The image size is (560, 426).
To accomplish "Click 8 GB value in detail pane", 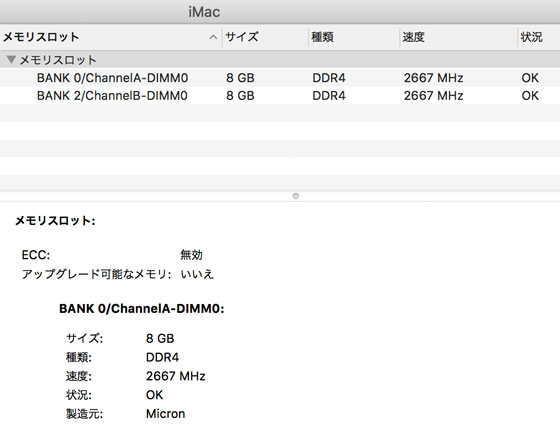I will (160, 338).
